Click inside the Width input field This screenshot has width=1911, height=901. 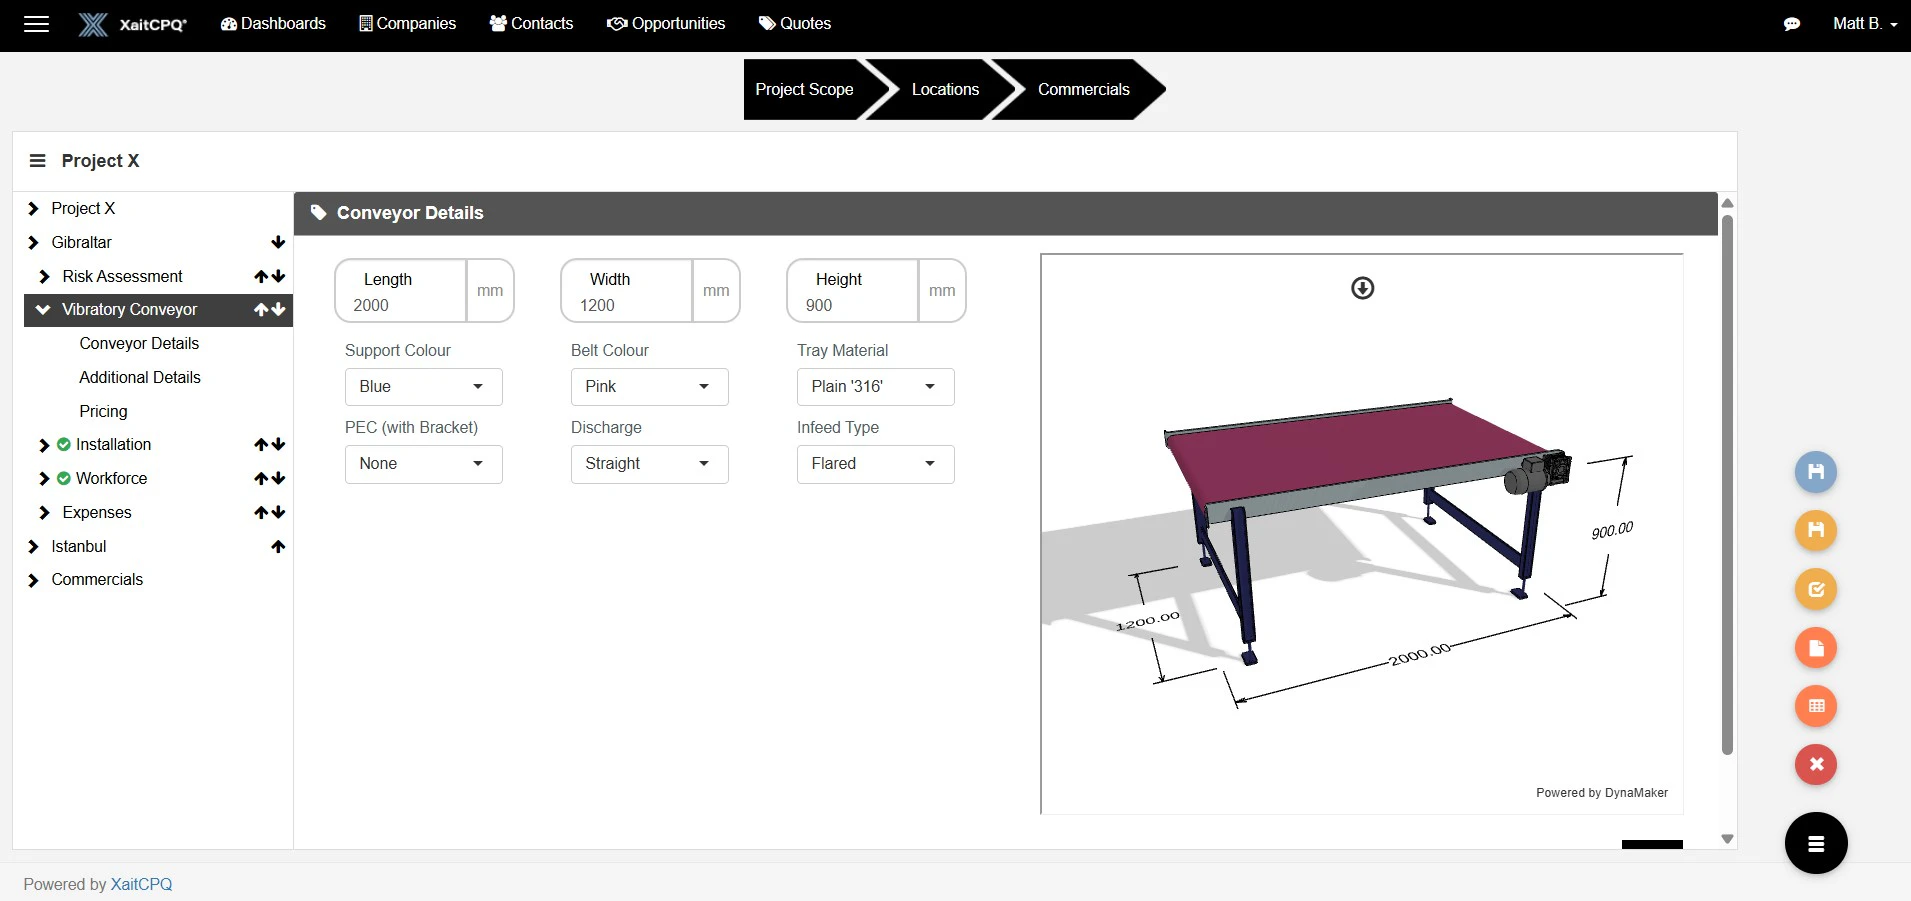tap(625, 305)
